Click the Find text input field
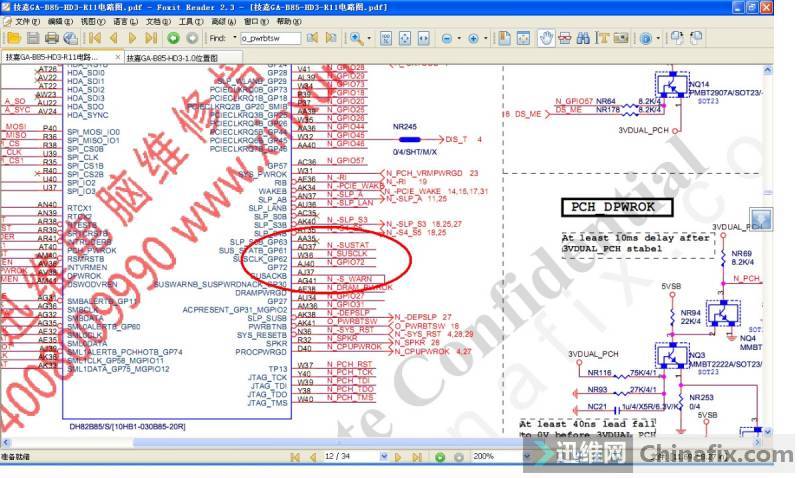This screenshot has height=478, width=800. pos(270,38)
